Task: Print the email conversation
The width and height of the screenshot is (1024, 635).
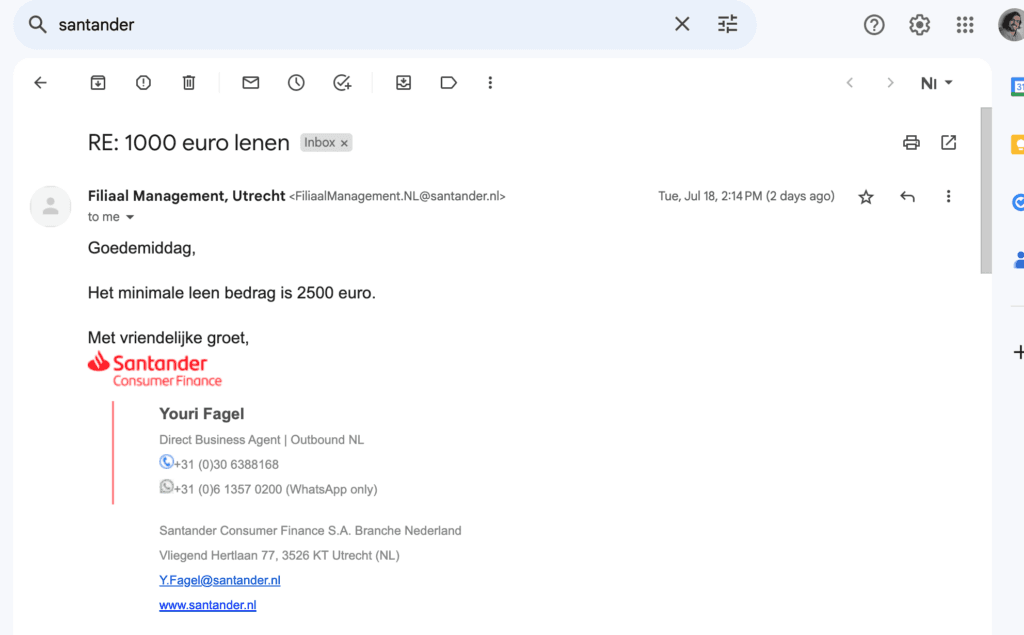Action: [x=911, y=142]
